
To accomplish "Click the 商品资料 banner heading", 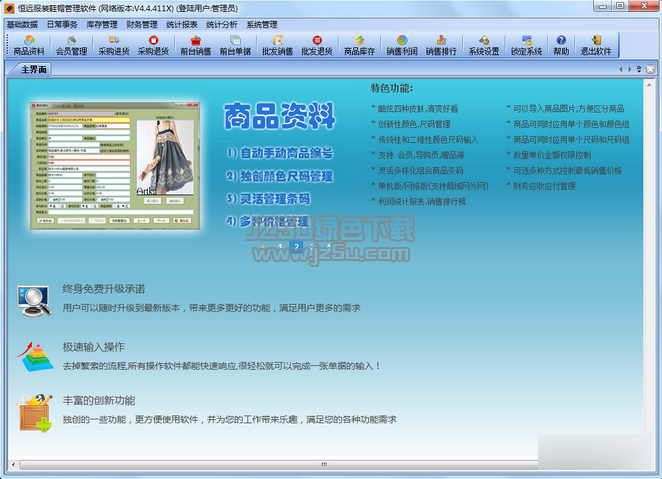I will pyautogui.click(x=279, y=116).
